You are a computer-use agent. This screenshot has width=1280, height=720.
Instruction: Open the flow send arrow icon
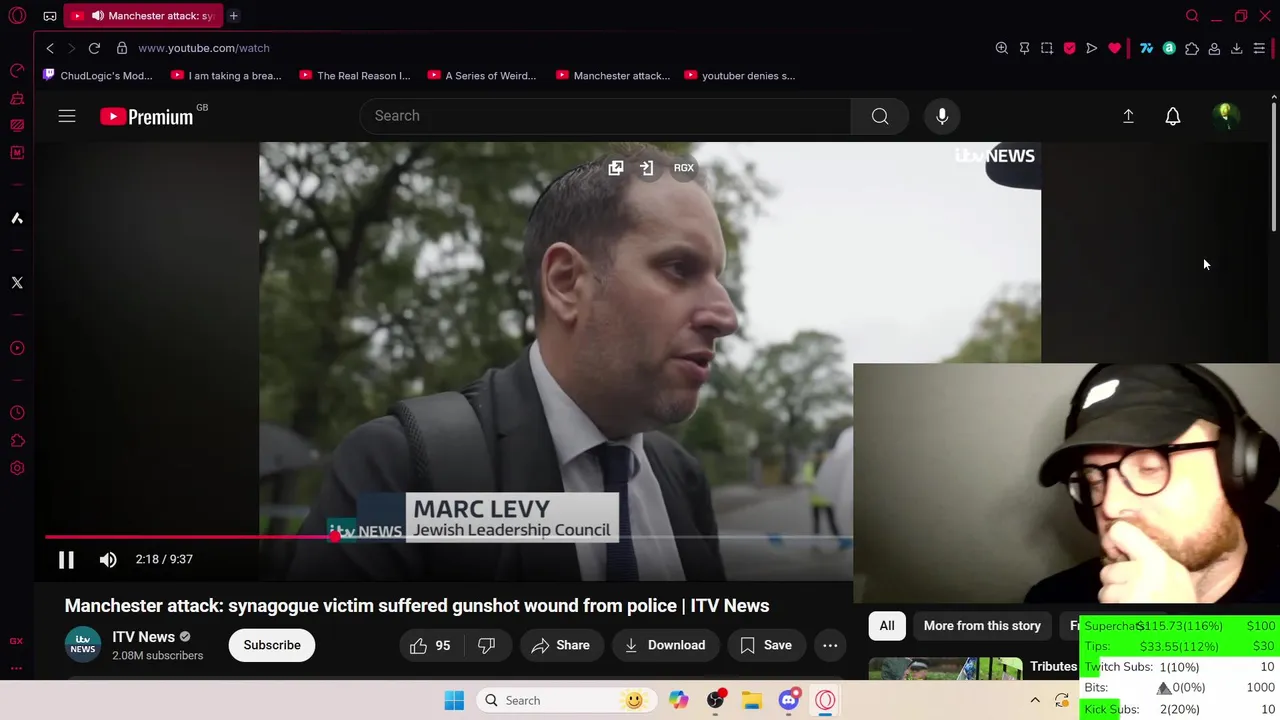(1092, 48)
